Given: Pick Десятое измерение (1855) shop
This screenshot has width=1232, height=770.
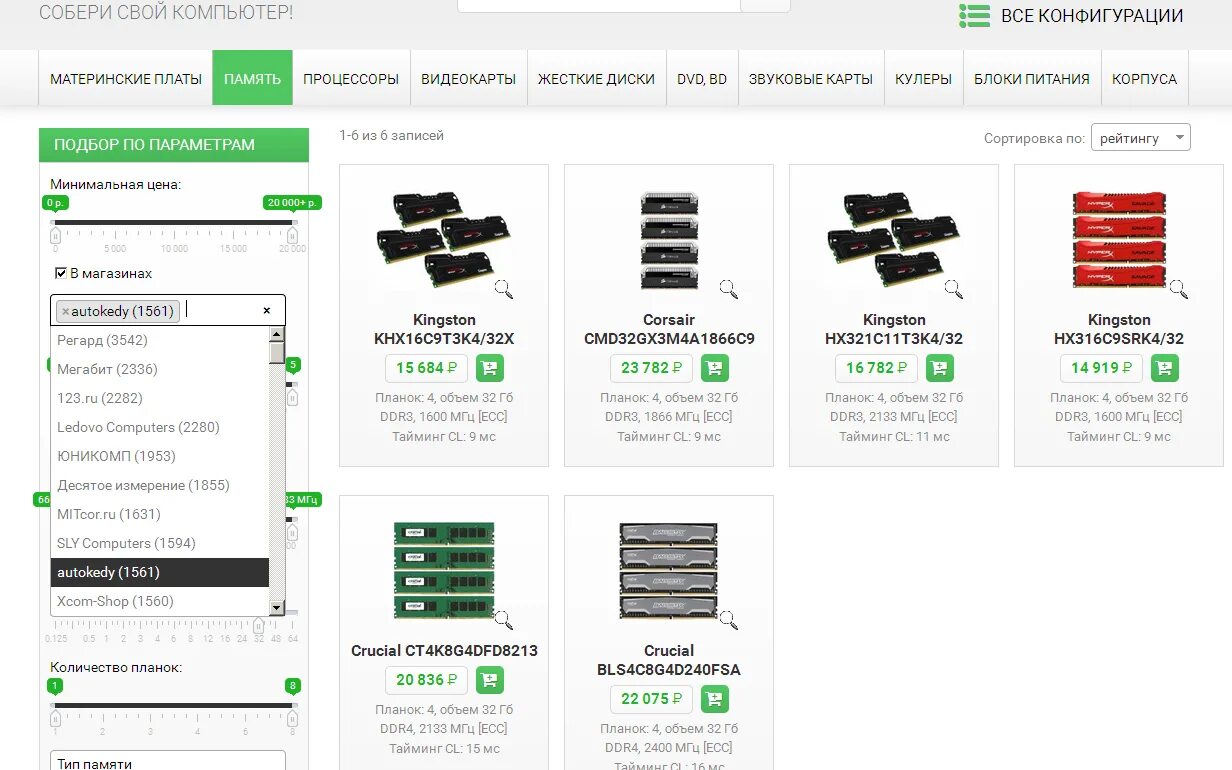Looking at the screenshot, I should point(160,485).
